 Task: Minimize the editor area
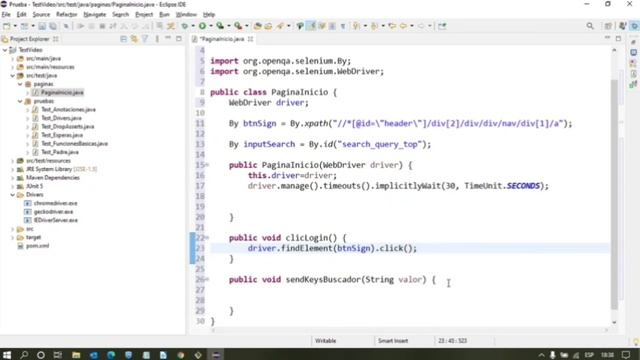click(607, 38)
